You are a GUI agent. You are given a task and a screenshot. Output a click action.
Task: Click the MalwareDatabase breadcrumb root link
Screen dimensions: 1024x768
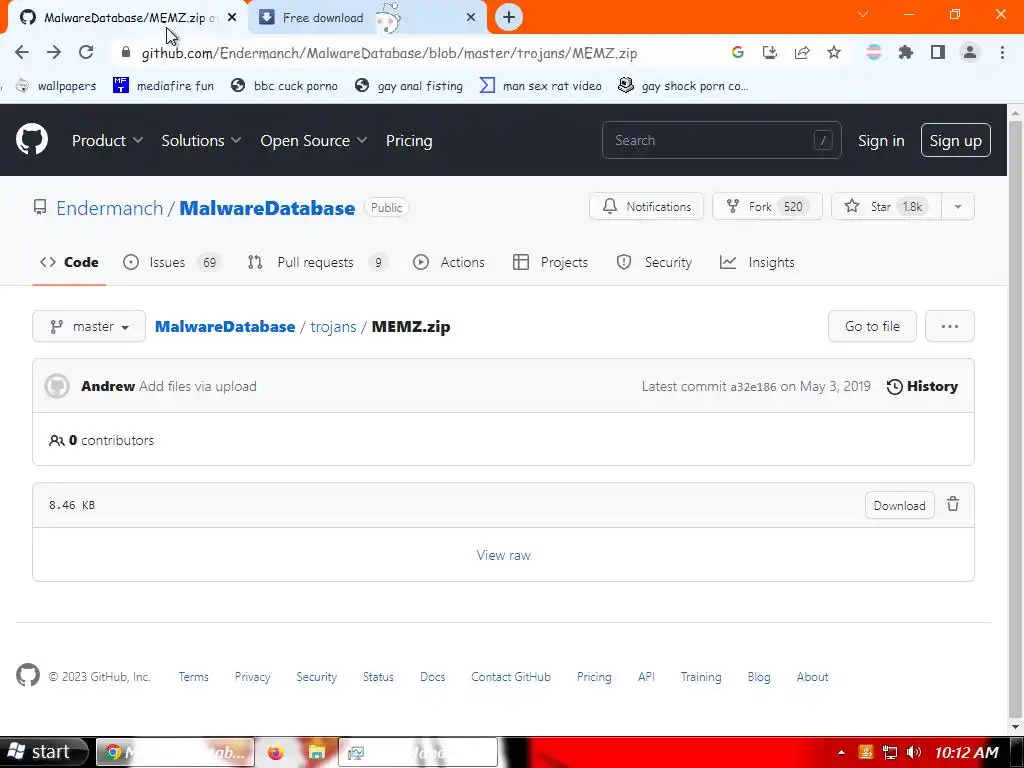point(225,327)
